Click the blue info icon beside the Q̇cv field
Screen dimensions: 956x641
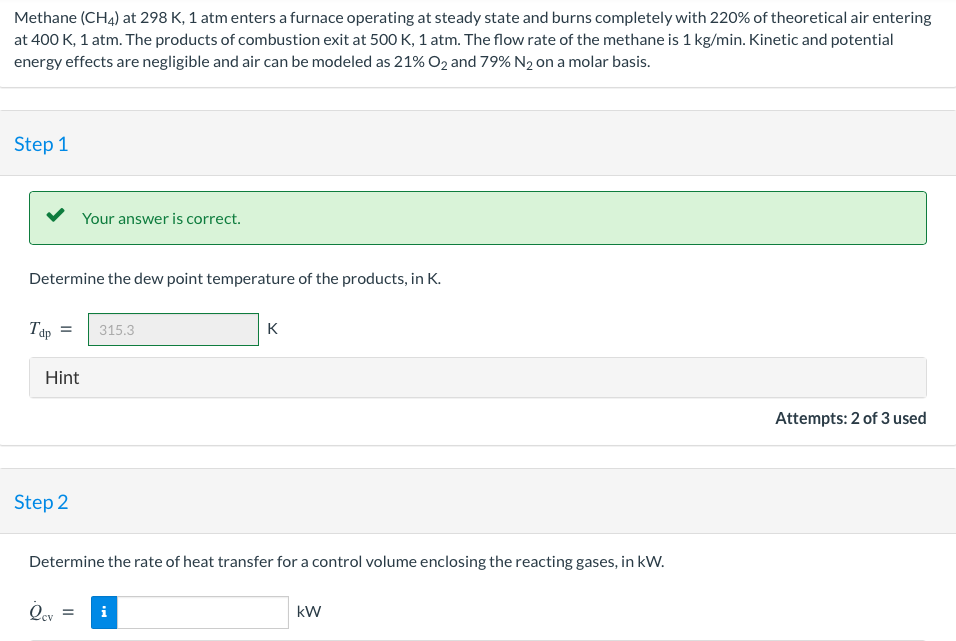tap(104, 612)
